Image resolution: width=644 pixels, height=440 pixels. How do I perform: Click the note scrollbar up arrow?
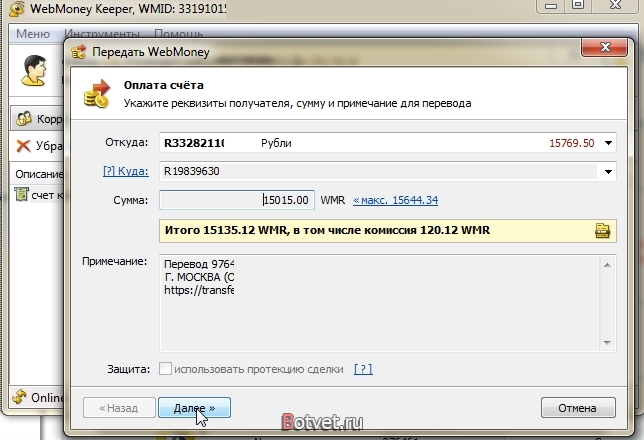[x=607, y=265]
